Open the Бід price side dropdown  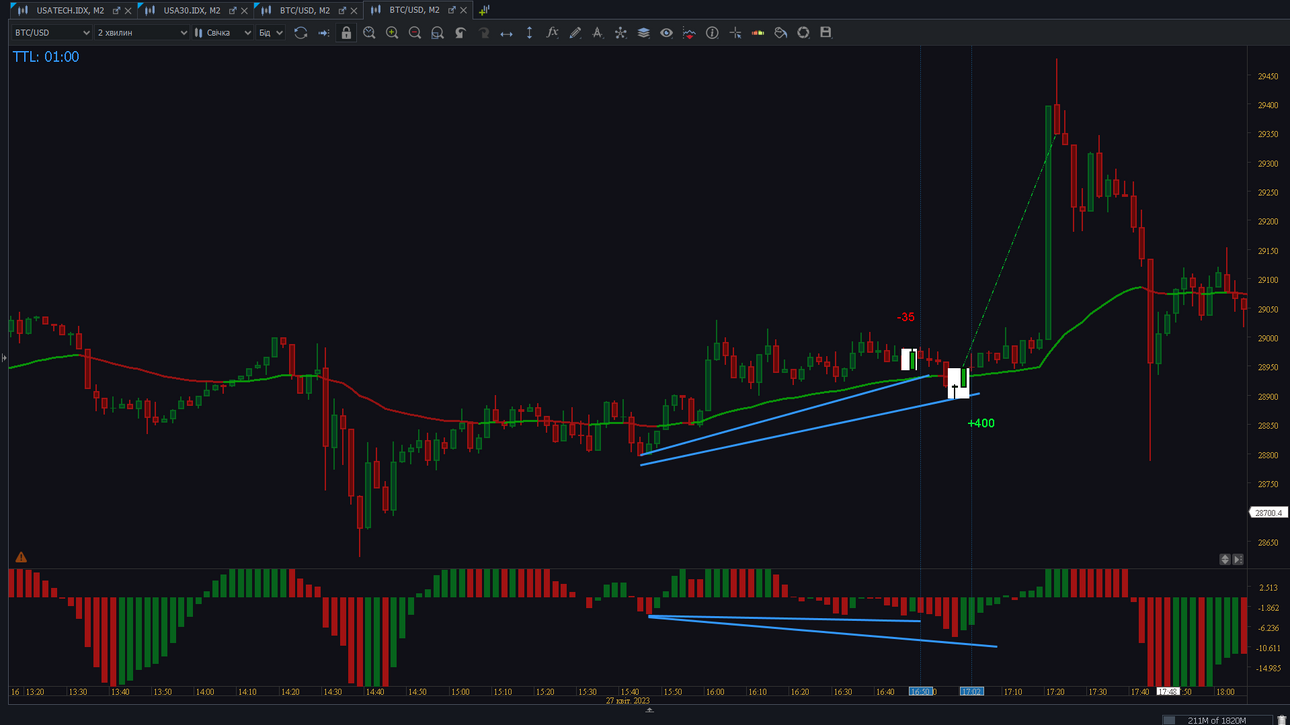click(x=271, y=33)
